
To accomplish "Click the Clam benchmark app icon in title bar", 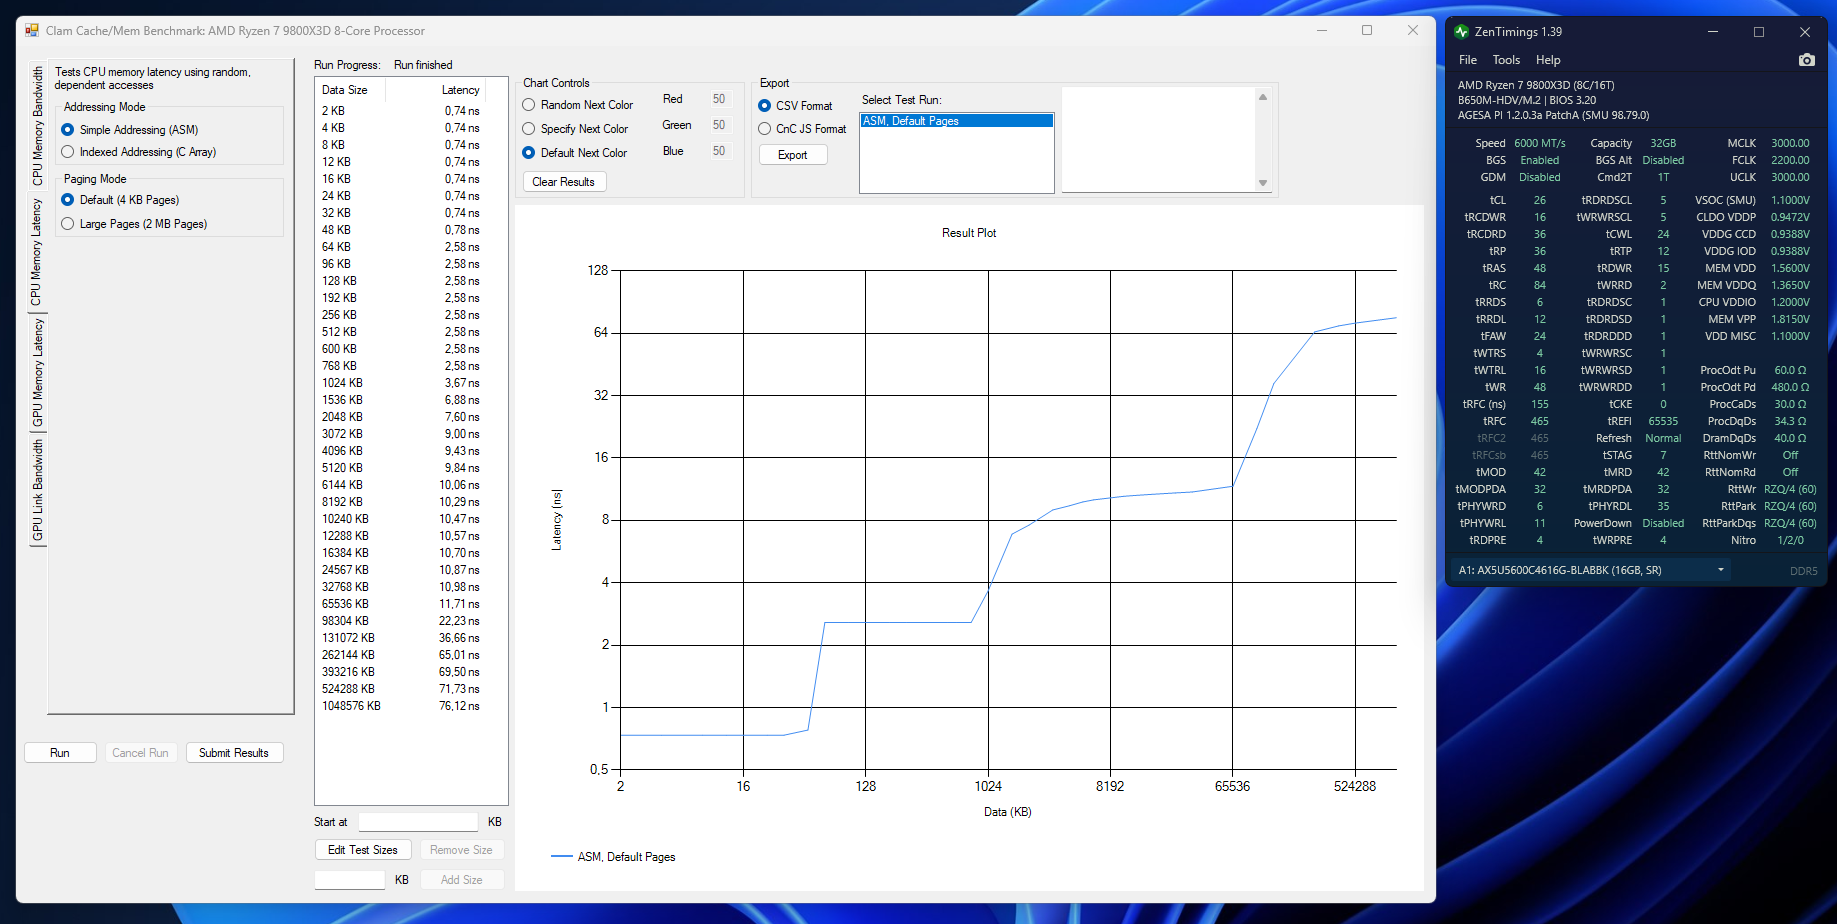I will click(x=32, y=31).
